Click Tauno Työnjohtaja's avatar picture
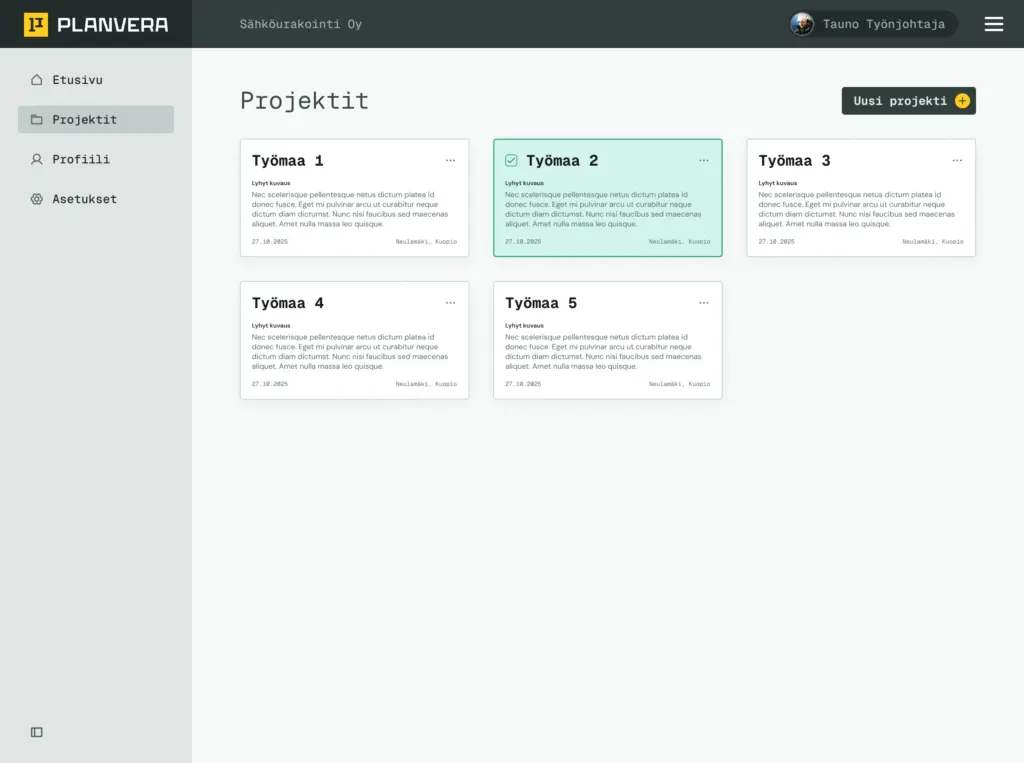The height and width of the screenshot is (763, 1024). (x=802, y=24)
